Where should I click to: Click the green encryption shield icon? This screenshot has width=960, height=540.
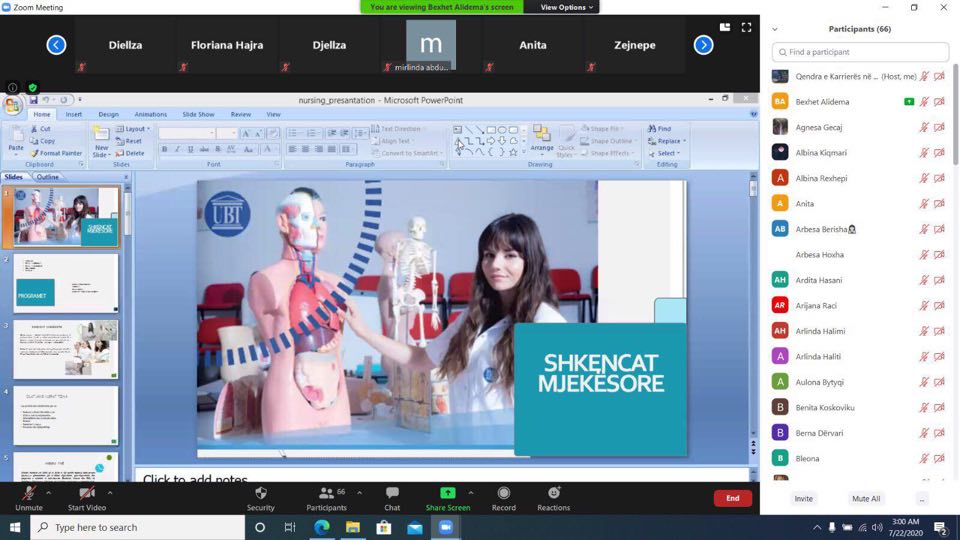pyautogui.click(x=33, y=88)
